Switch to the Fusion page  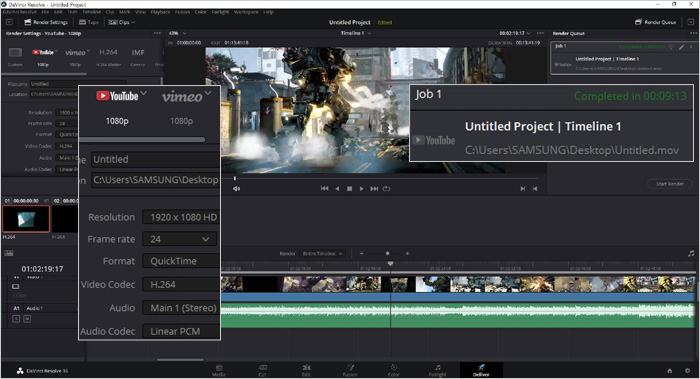350,370
